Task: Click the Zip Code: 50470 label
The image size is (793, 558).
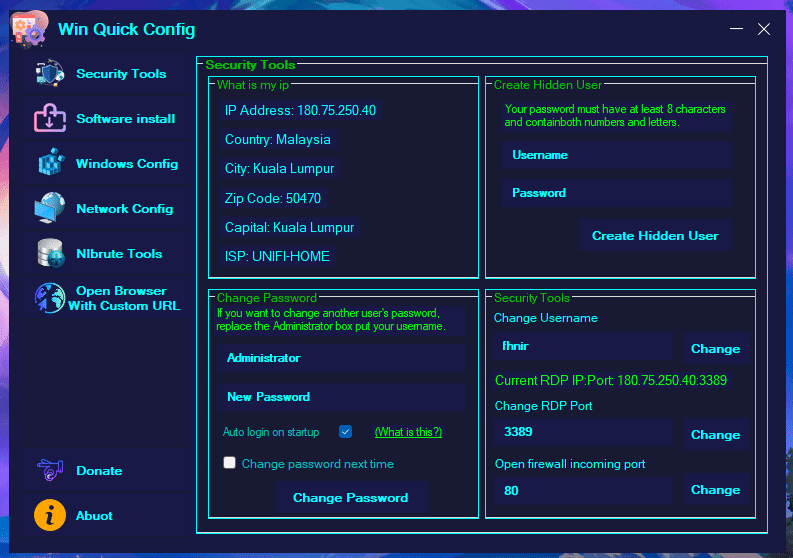Action: [273, 198]
